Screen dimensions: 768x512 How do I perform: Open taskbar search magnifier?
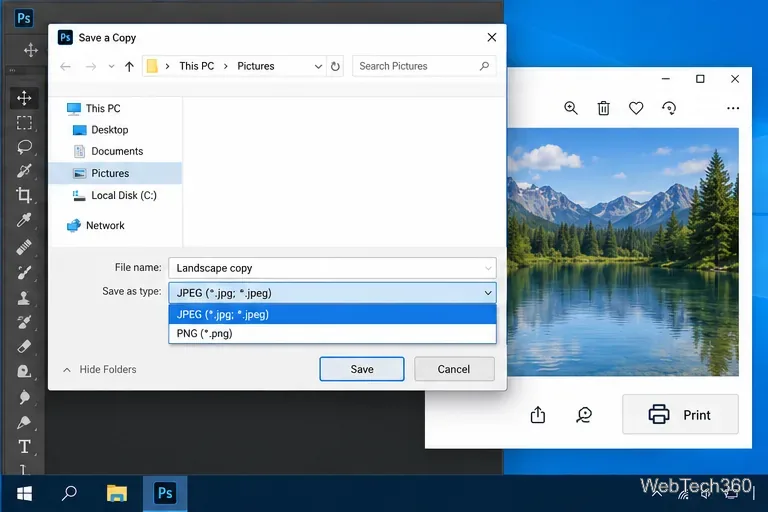[x=69, y=493]
